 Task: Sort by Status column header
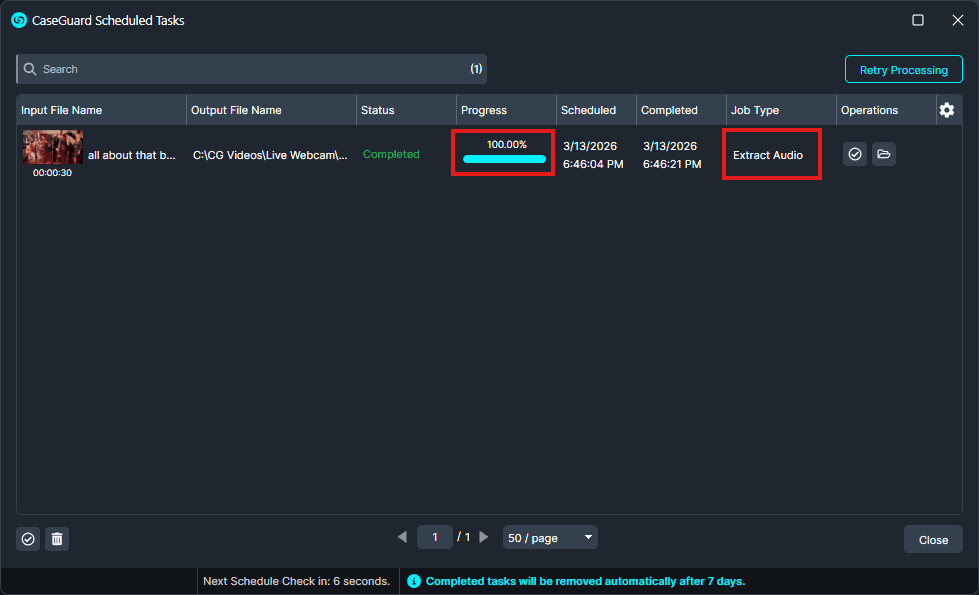pos(378,110)
